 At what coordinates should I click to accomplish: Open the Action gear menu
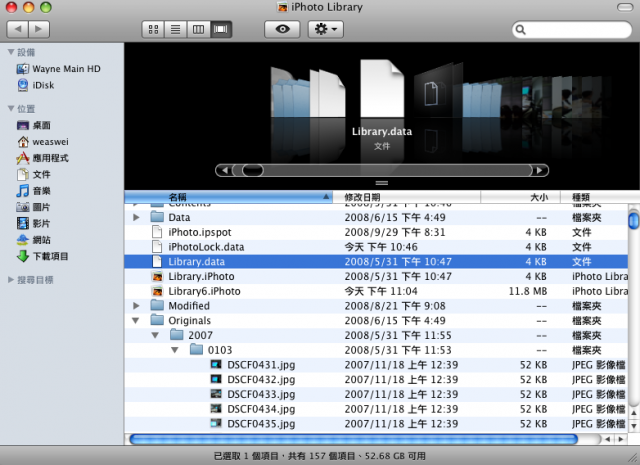(x=325, y=29)
